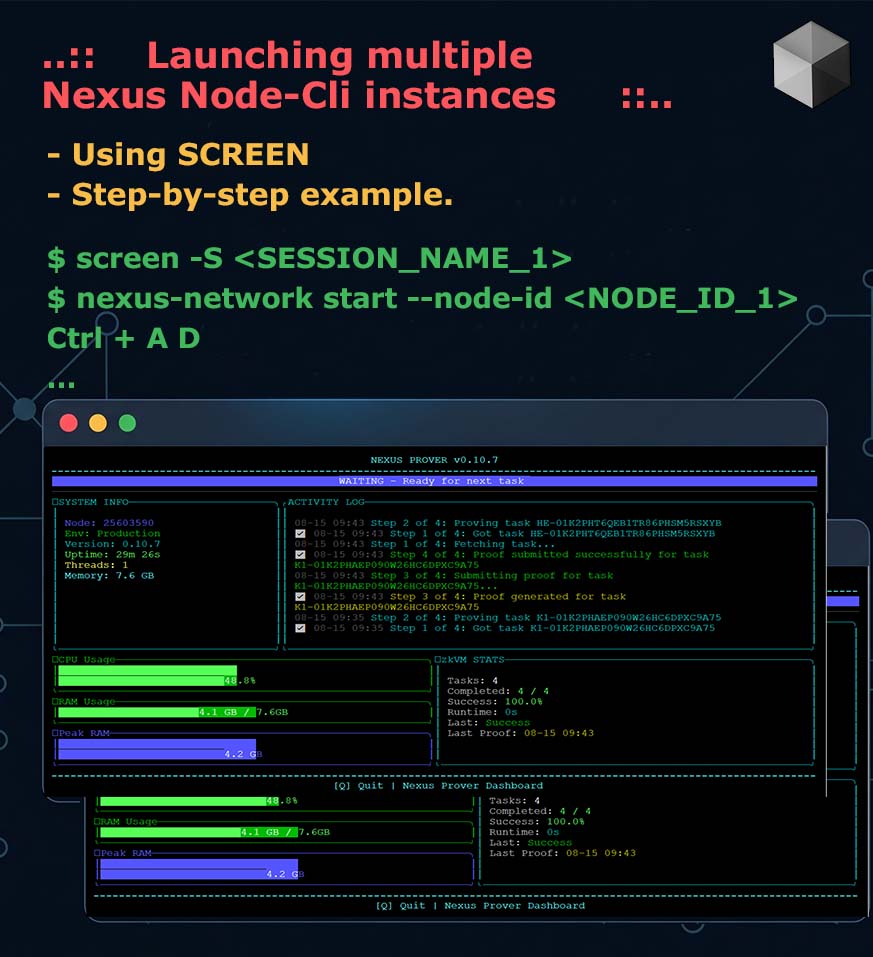Click the front window RAM Usage bar
Image resolution: width=873 pixels, height=957 pixels.
(x=157, y=712)
